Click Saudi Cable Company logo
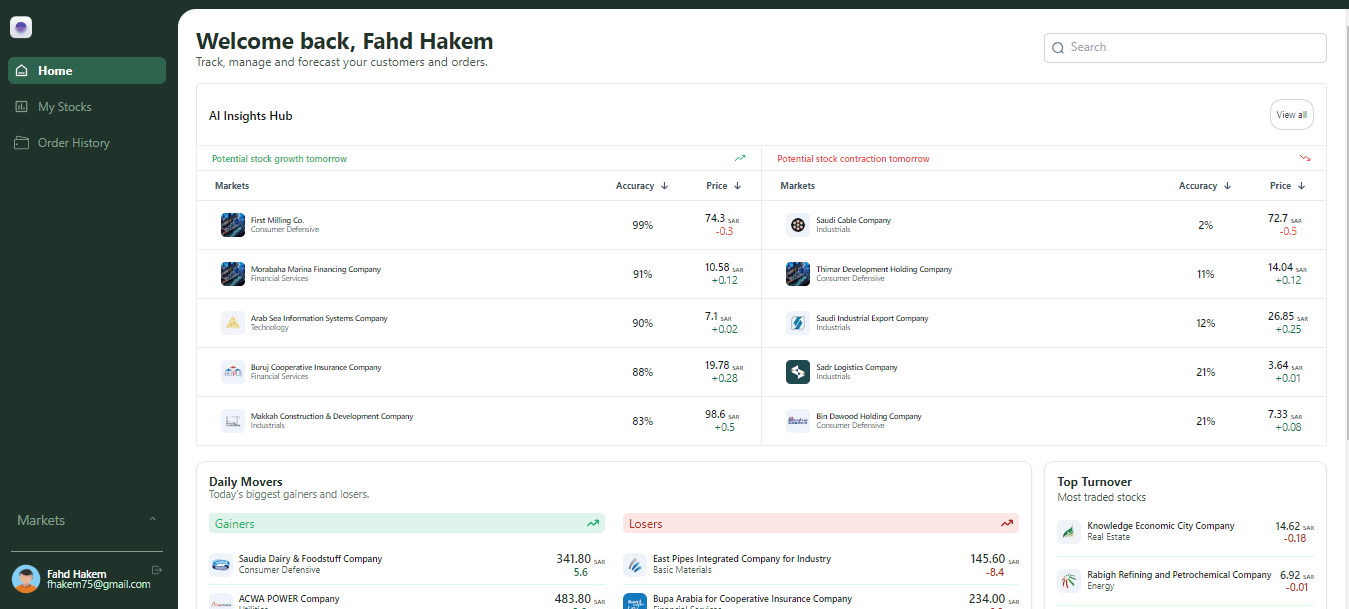 (798, 225)
